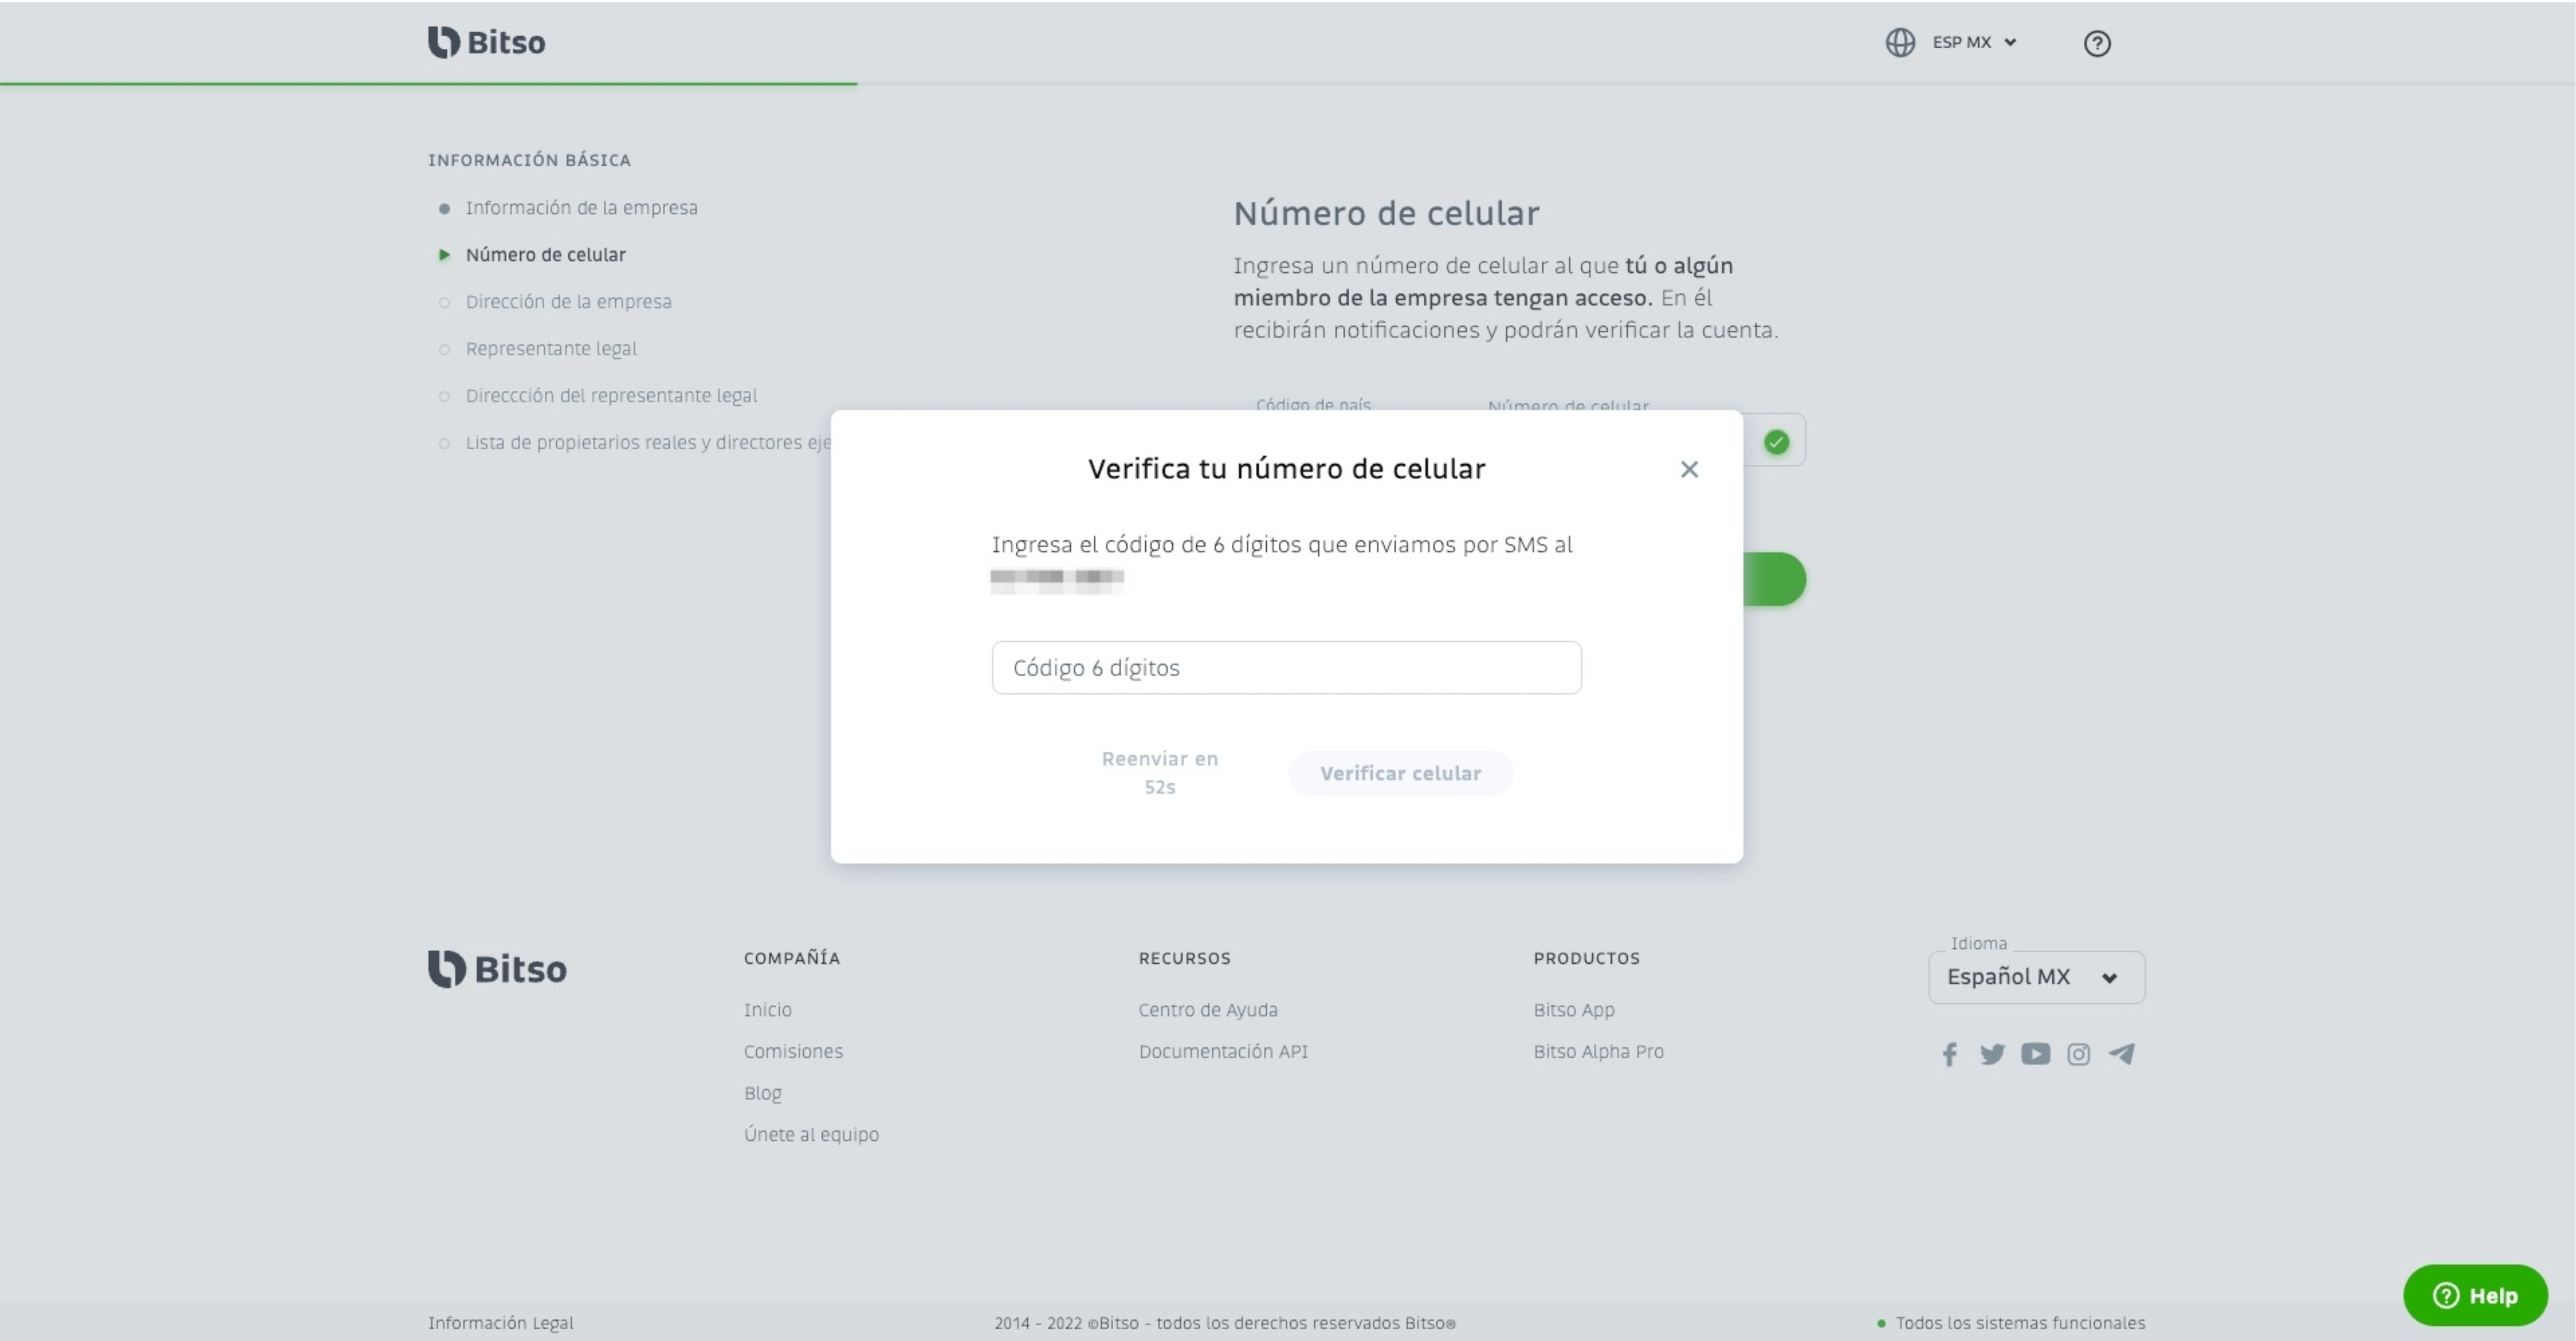Viewport: 2576px width, 1341px height.
Task: Select Número de celular step in sidebar
Action: pos(545,255)
